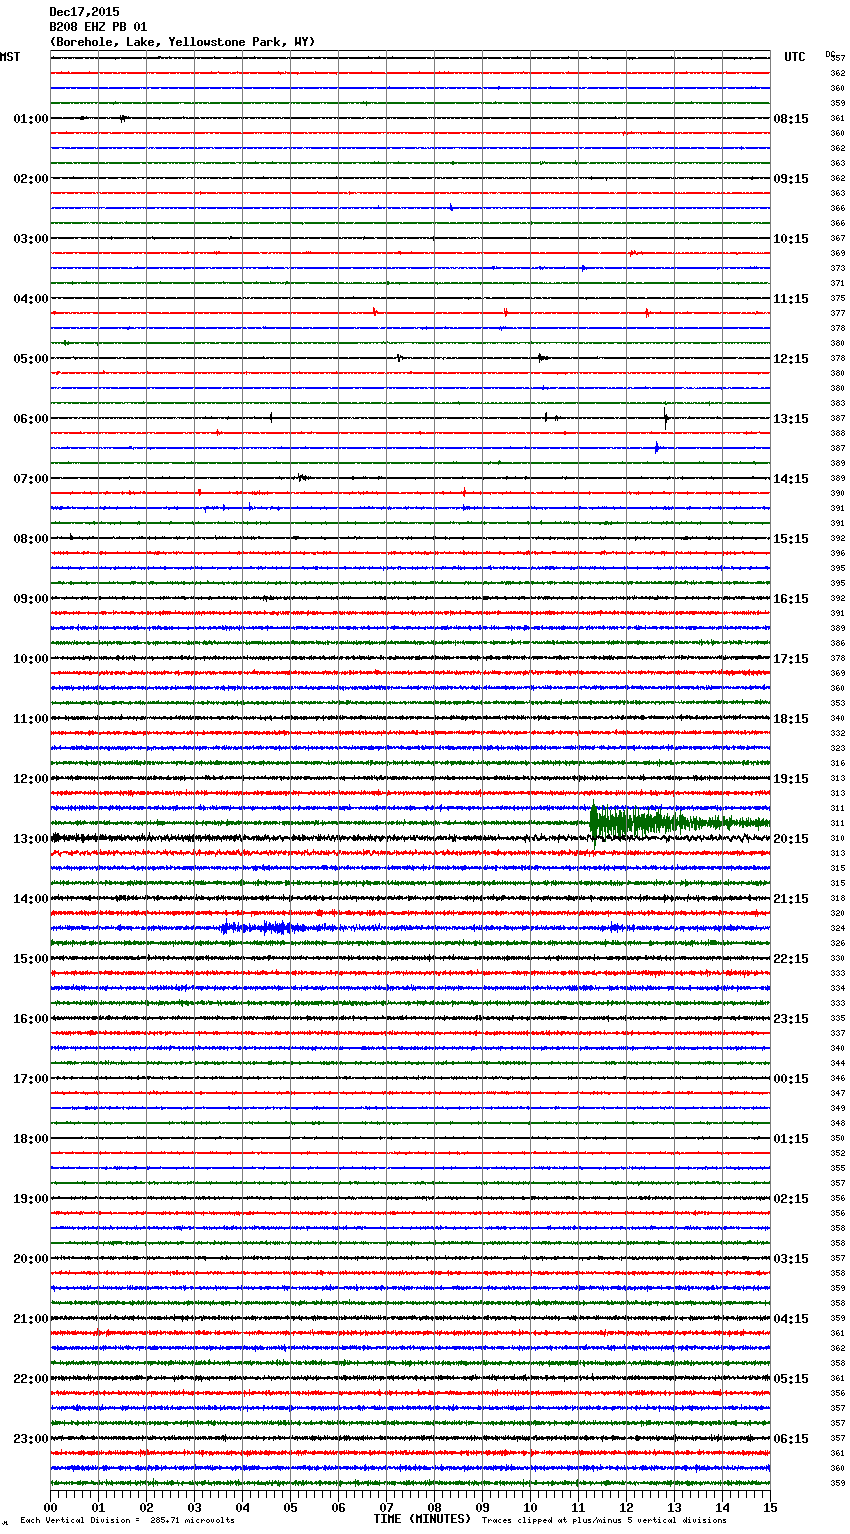Select the 19:00 MST row label
The width and height of the screenshot is (850, 1534).
coord(31,1199)
